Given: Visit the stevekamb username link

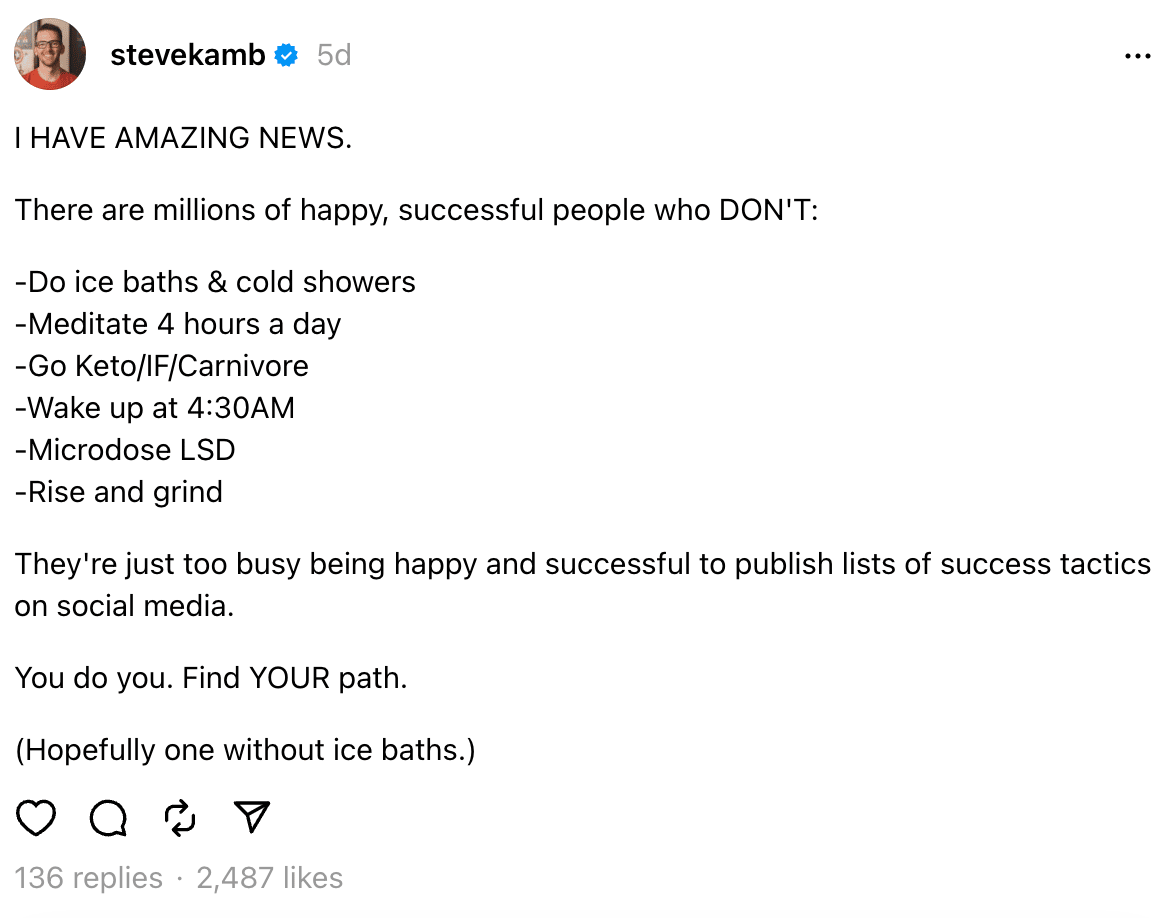Looking at the screenshot, I should tap(187, 55).
